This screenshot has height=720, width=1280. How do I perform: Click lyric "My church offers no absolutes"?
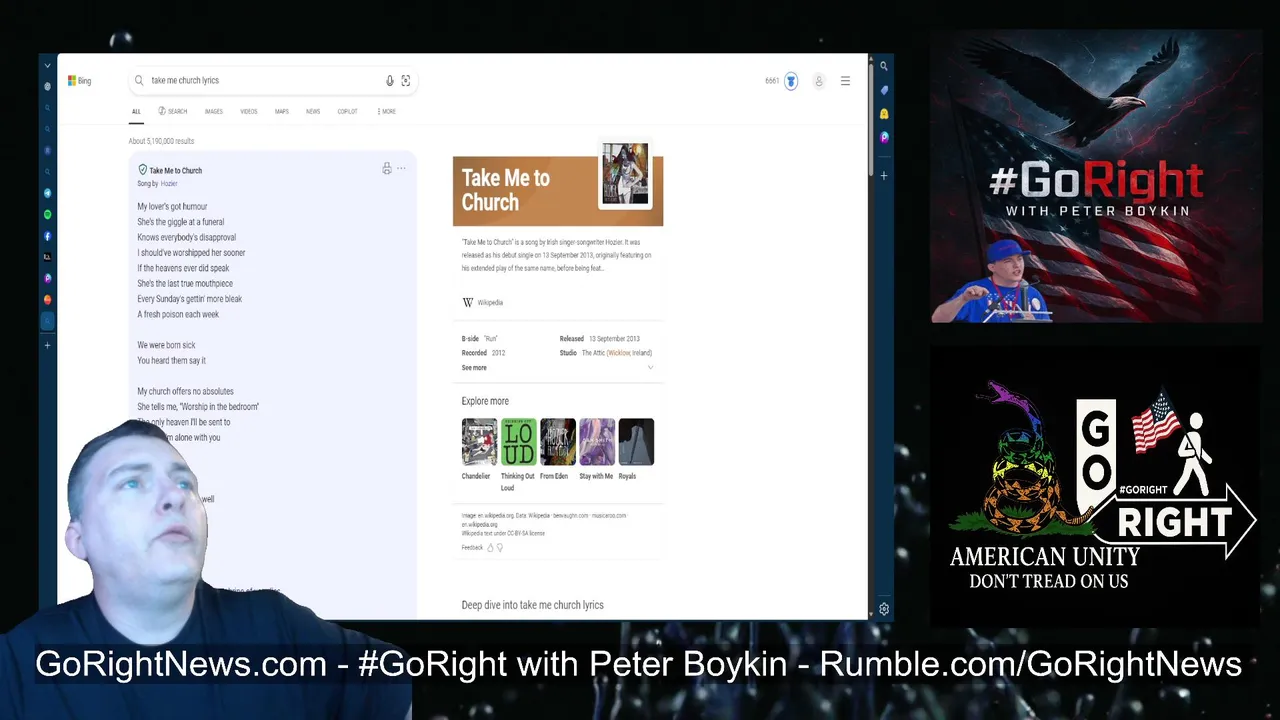click(185, 391)
